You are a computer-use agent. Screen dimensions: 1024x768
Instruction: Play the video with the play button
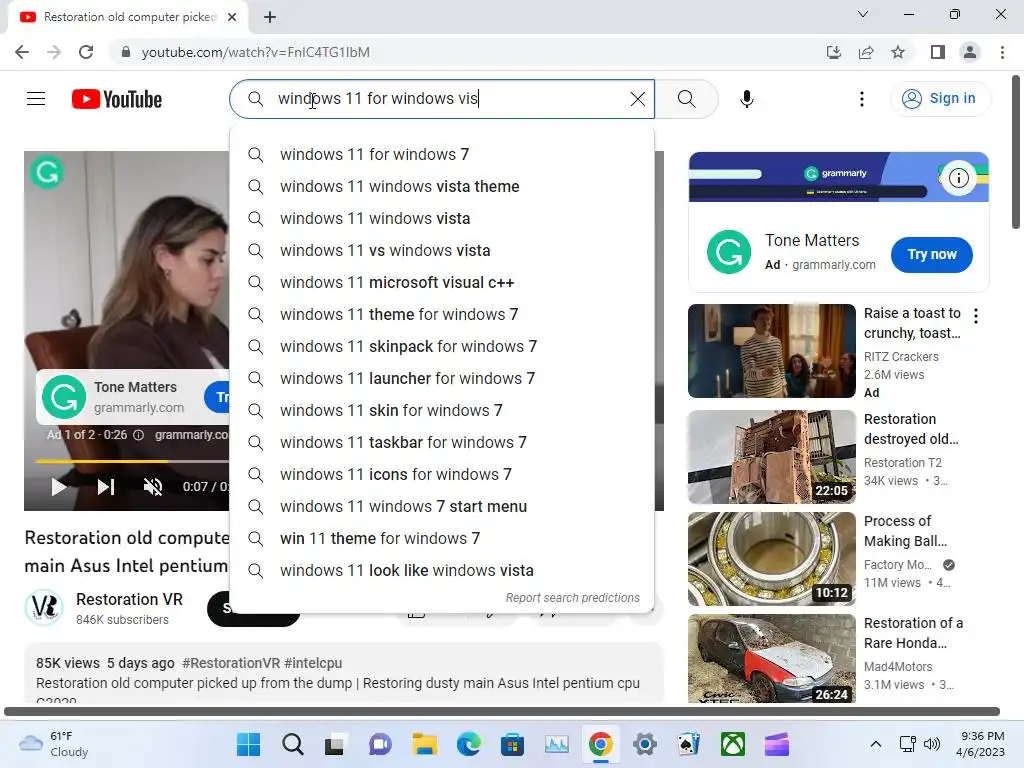pyautogui.click(x=58, y=487)
